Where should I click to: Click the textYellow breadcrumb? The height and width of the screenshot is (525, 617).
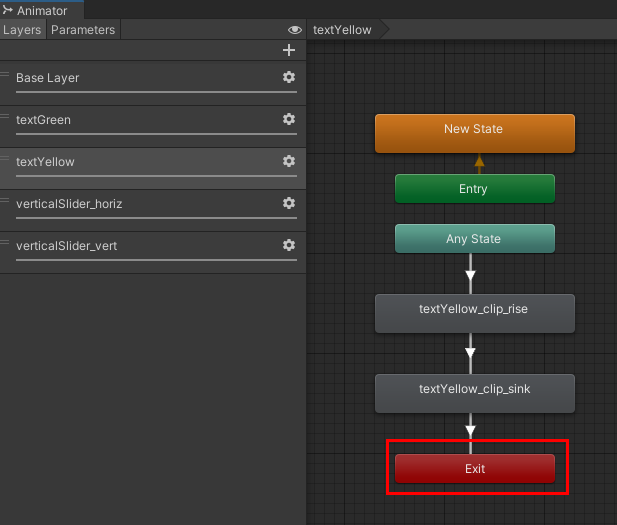coord(342,30)
